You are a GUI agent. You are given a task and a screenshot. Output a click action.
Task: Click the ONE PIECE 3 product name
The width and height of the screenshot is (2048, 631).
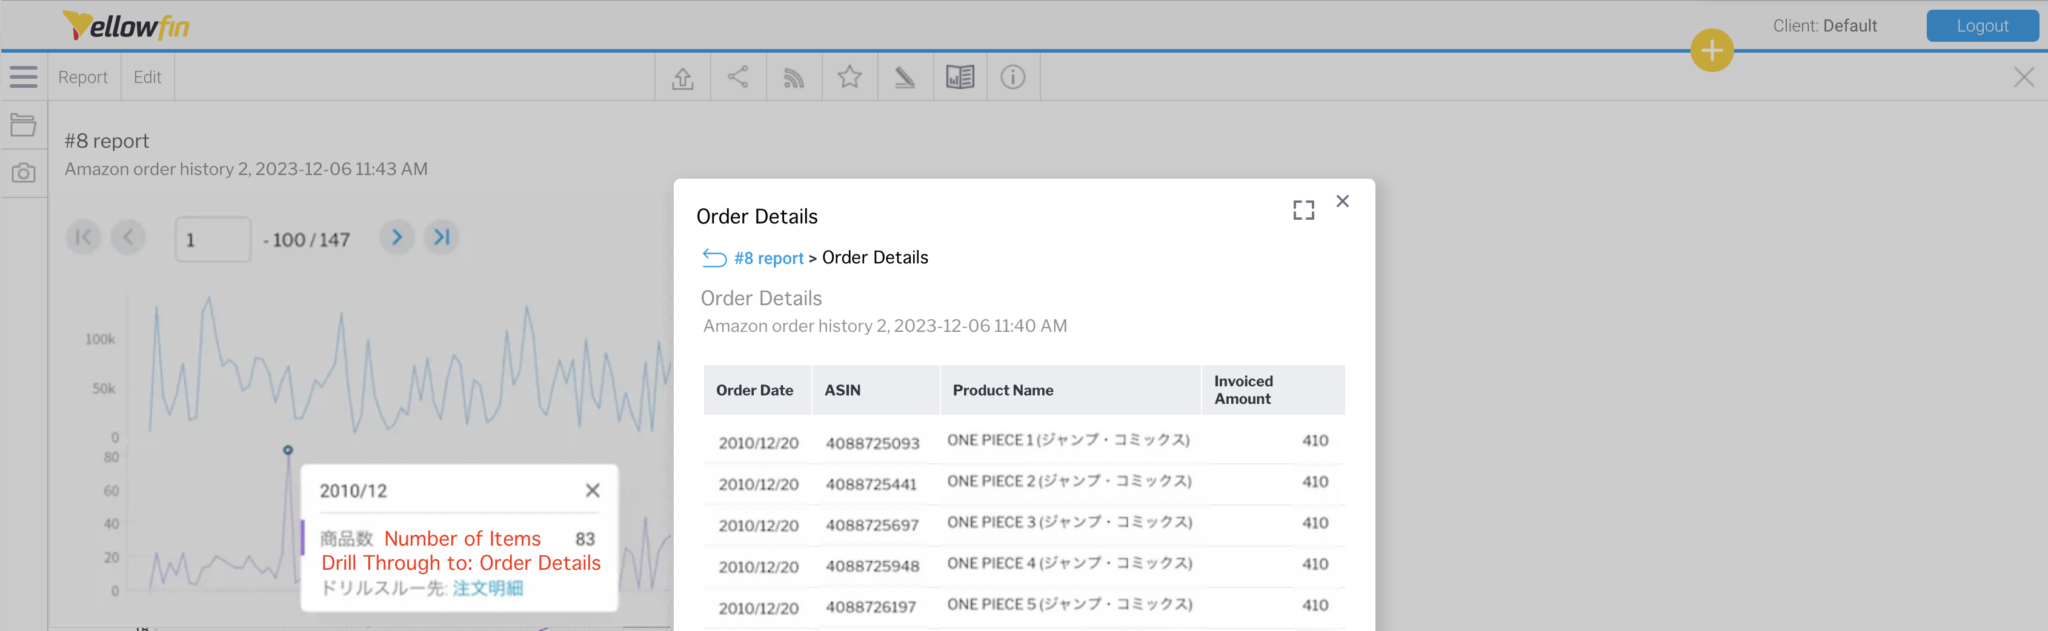point(1069,522)
